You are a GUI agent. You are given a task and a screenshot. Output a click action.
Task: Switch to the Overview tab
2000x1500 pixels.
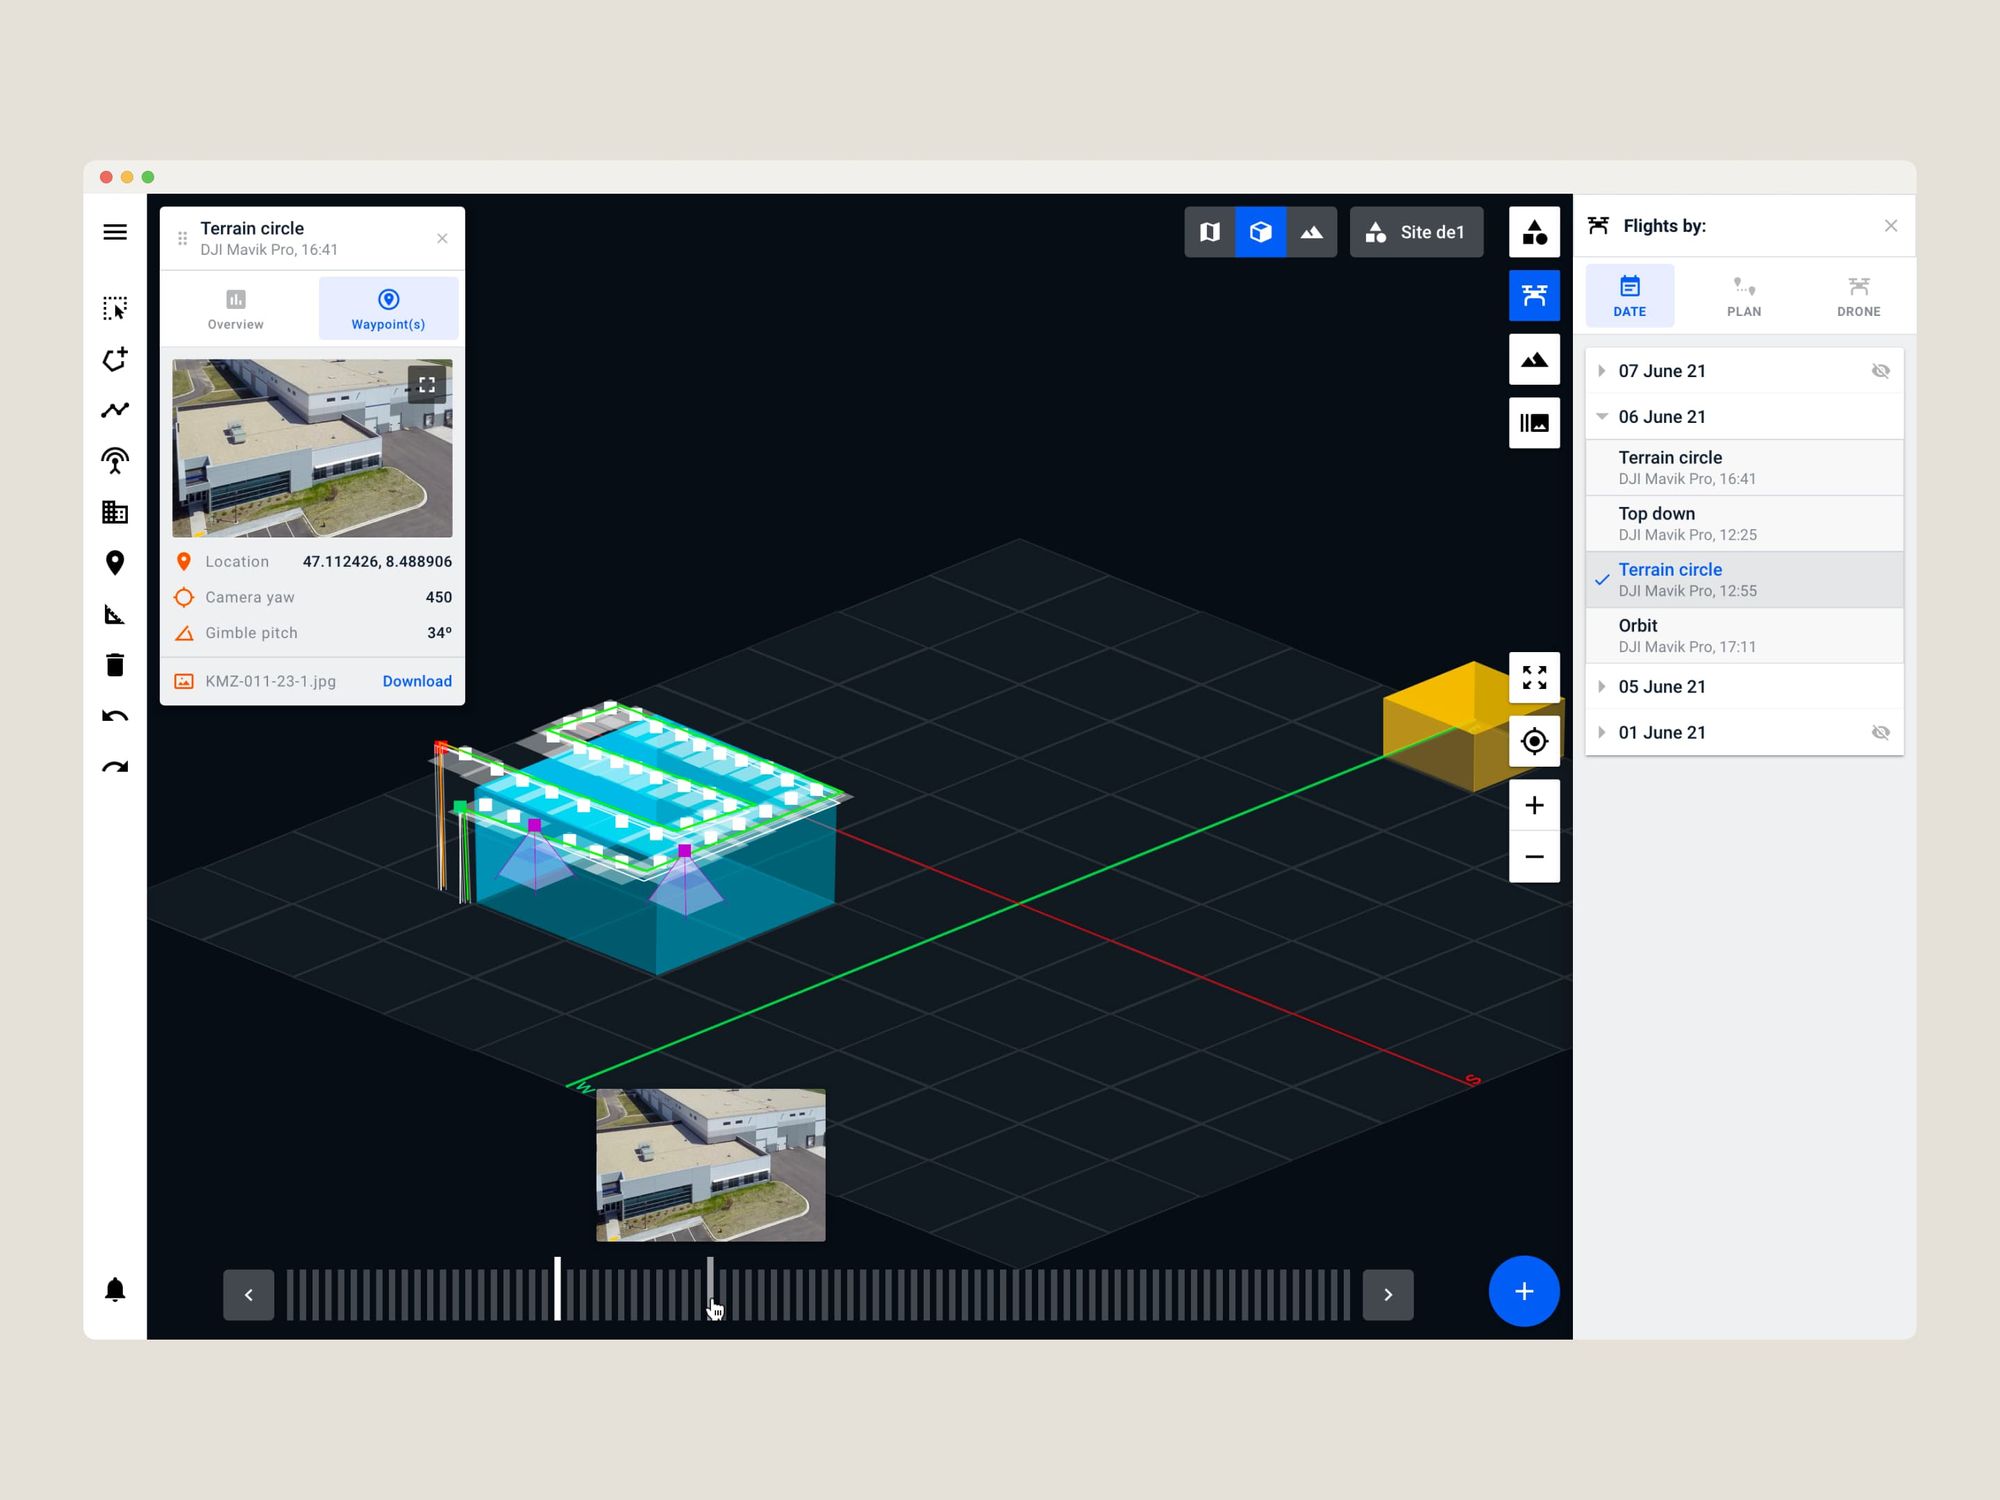click(x=236, y=309)
